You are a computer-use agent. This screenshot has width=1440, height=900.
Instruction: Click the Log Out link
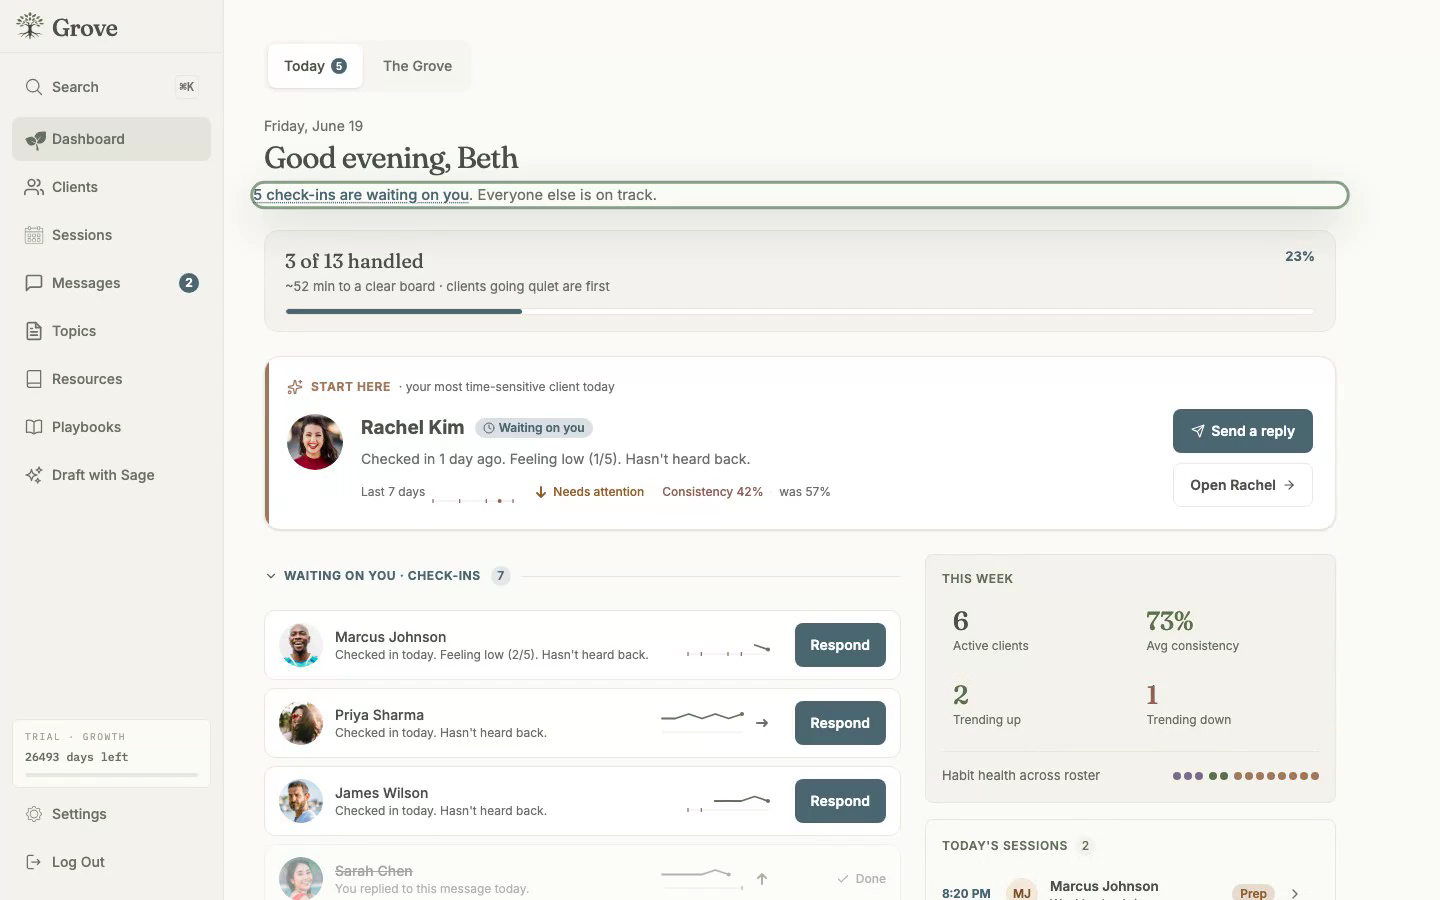pos(111,862)
